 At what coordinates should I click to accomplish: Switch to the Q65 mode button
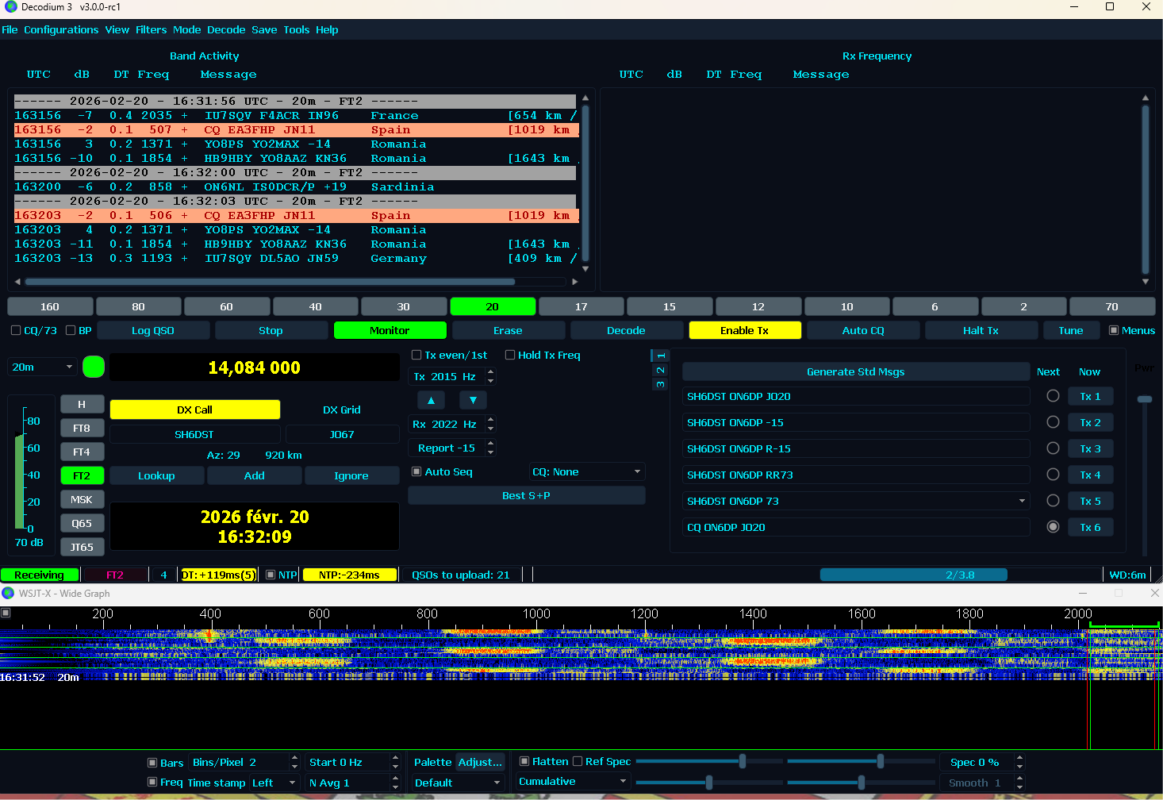coord(81,523)
